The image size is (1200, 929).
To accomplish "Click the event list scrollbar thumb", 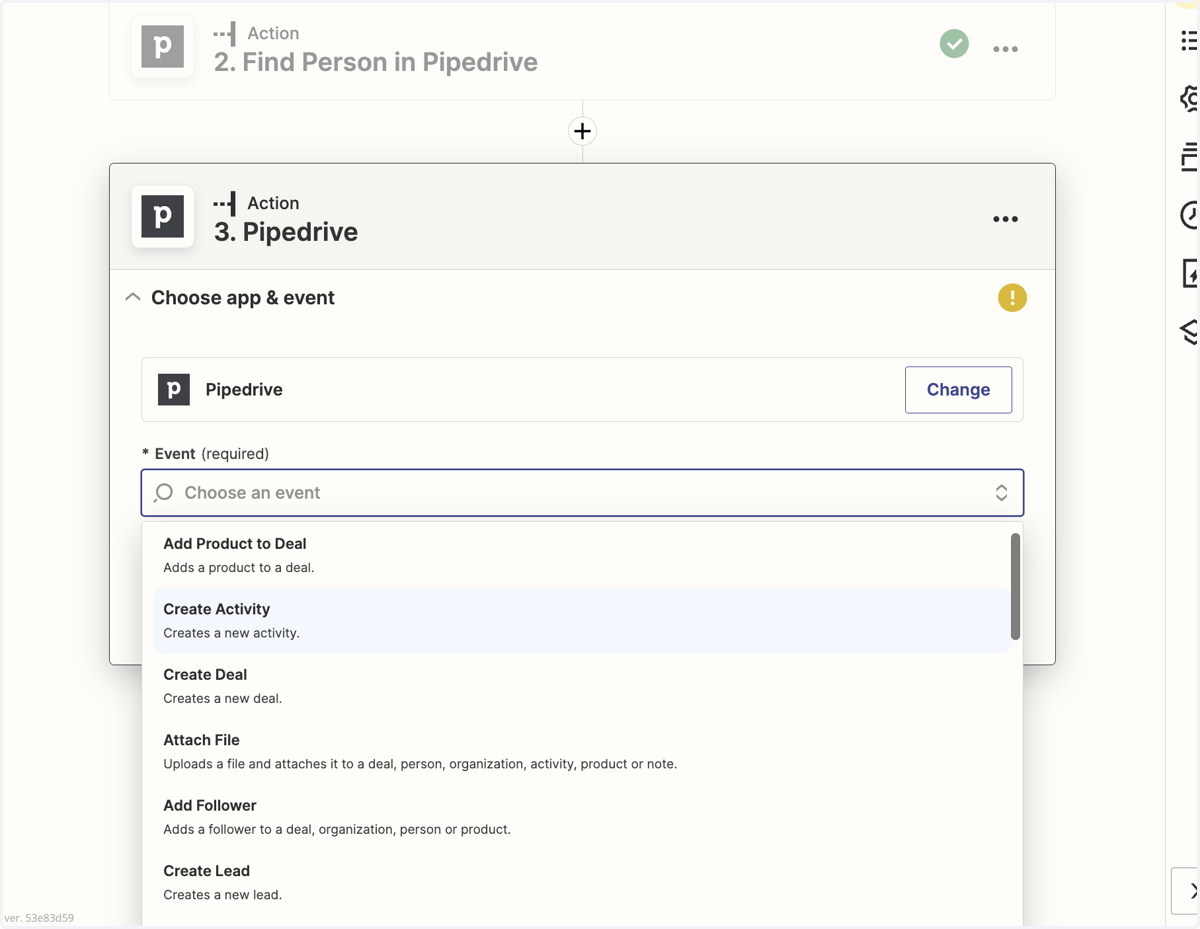I will click(1015, 586).
